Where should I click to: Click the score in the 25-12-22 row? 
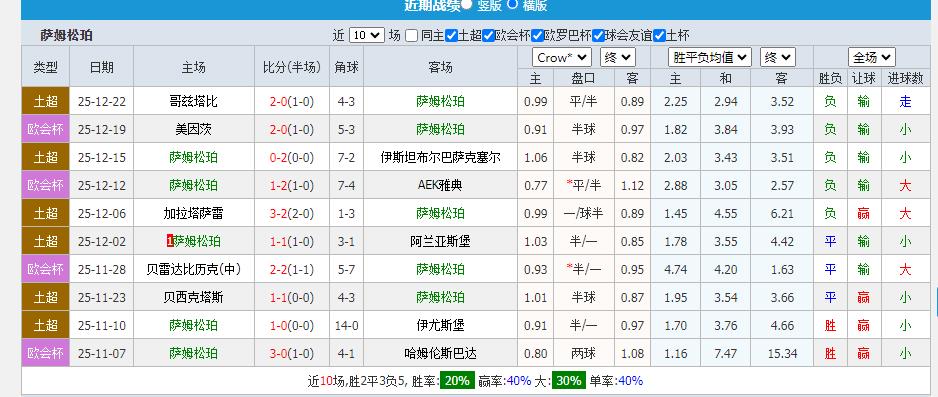click(x=291, y=102)
